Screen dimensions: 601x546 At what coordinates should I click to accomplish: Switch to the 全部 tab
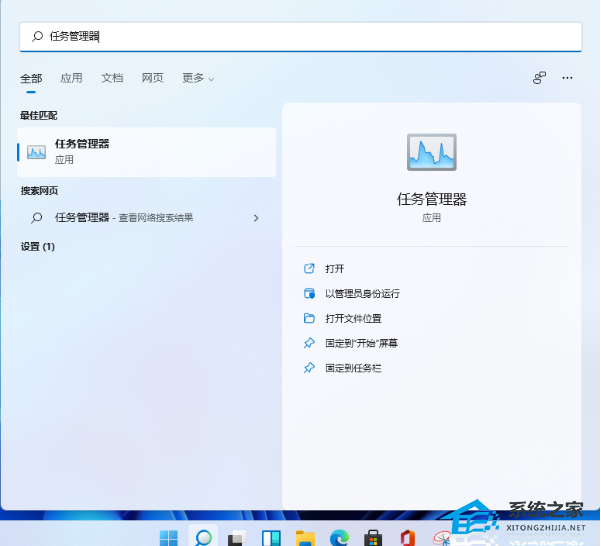pyautogui.click(x=31, y=78)
